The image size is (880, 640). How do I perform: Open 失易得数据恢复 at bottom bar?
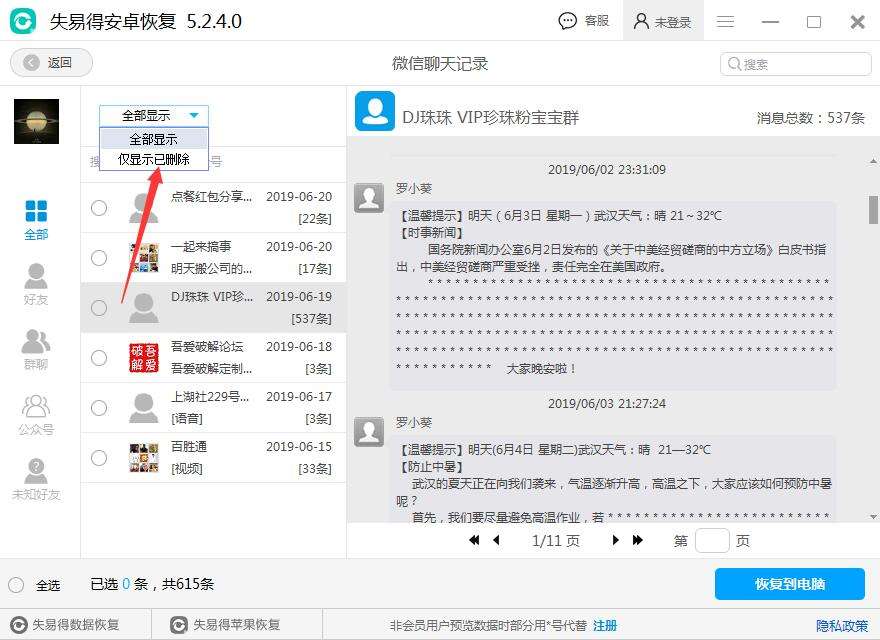(65, 625)
